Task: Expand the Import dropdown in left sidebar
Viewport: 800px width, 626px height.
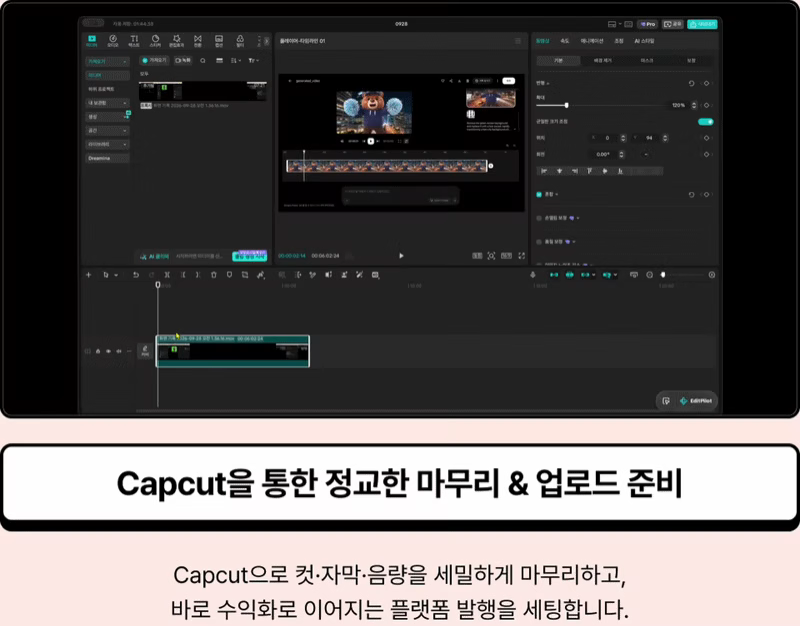Action: pos(107,62)
